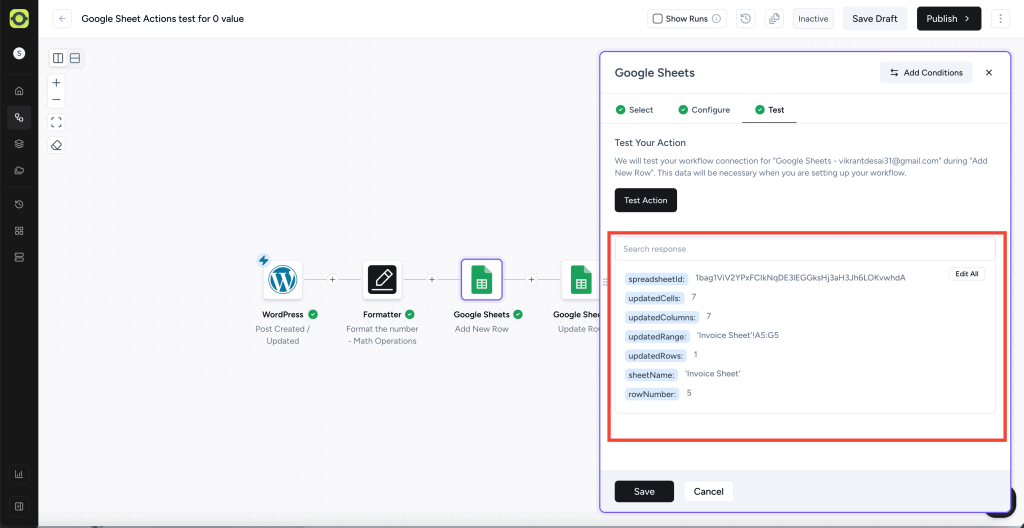The width and height of the screenshot is (1024, 528).
Task: Click the WordPress trigger node icon
Action: [x=283, y=281]
